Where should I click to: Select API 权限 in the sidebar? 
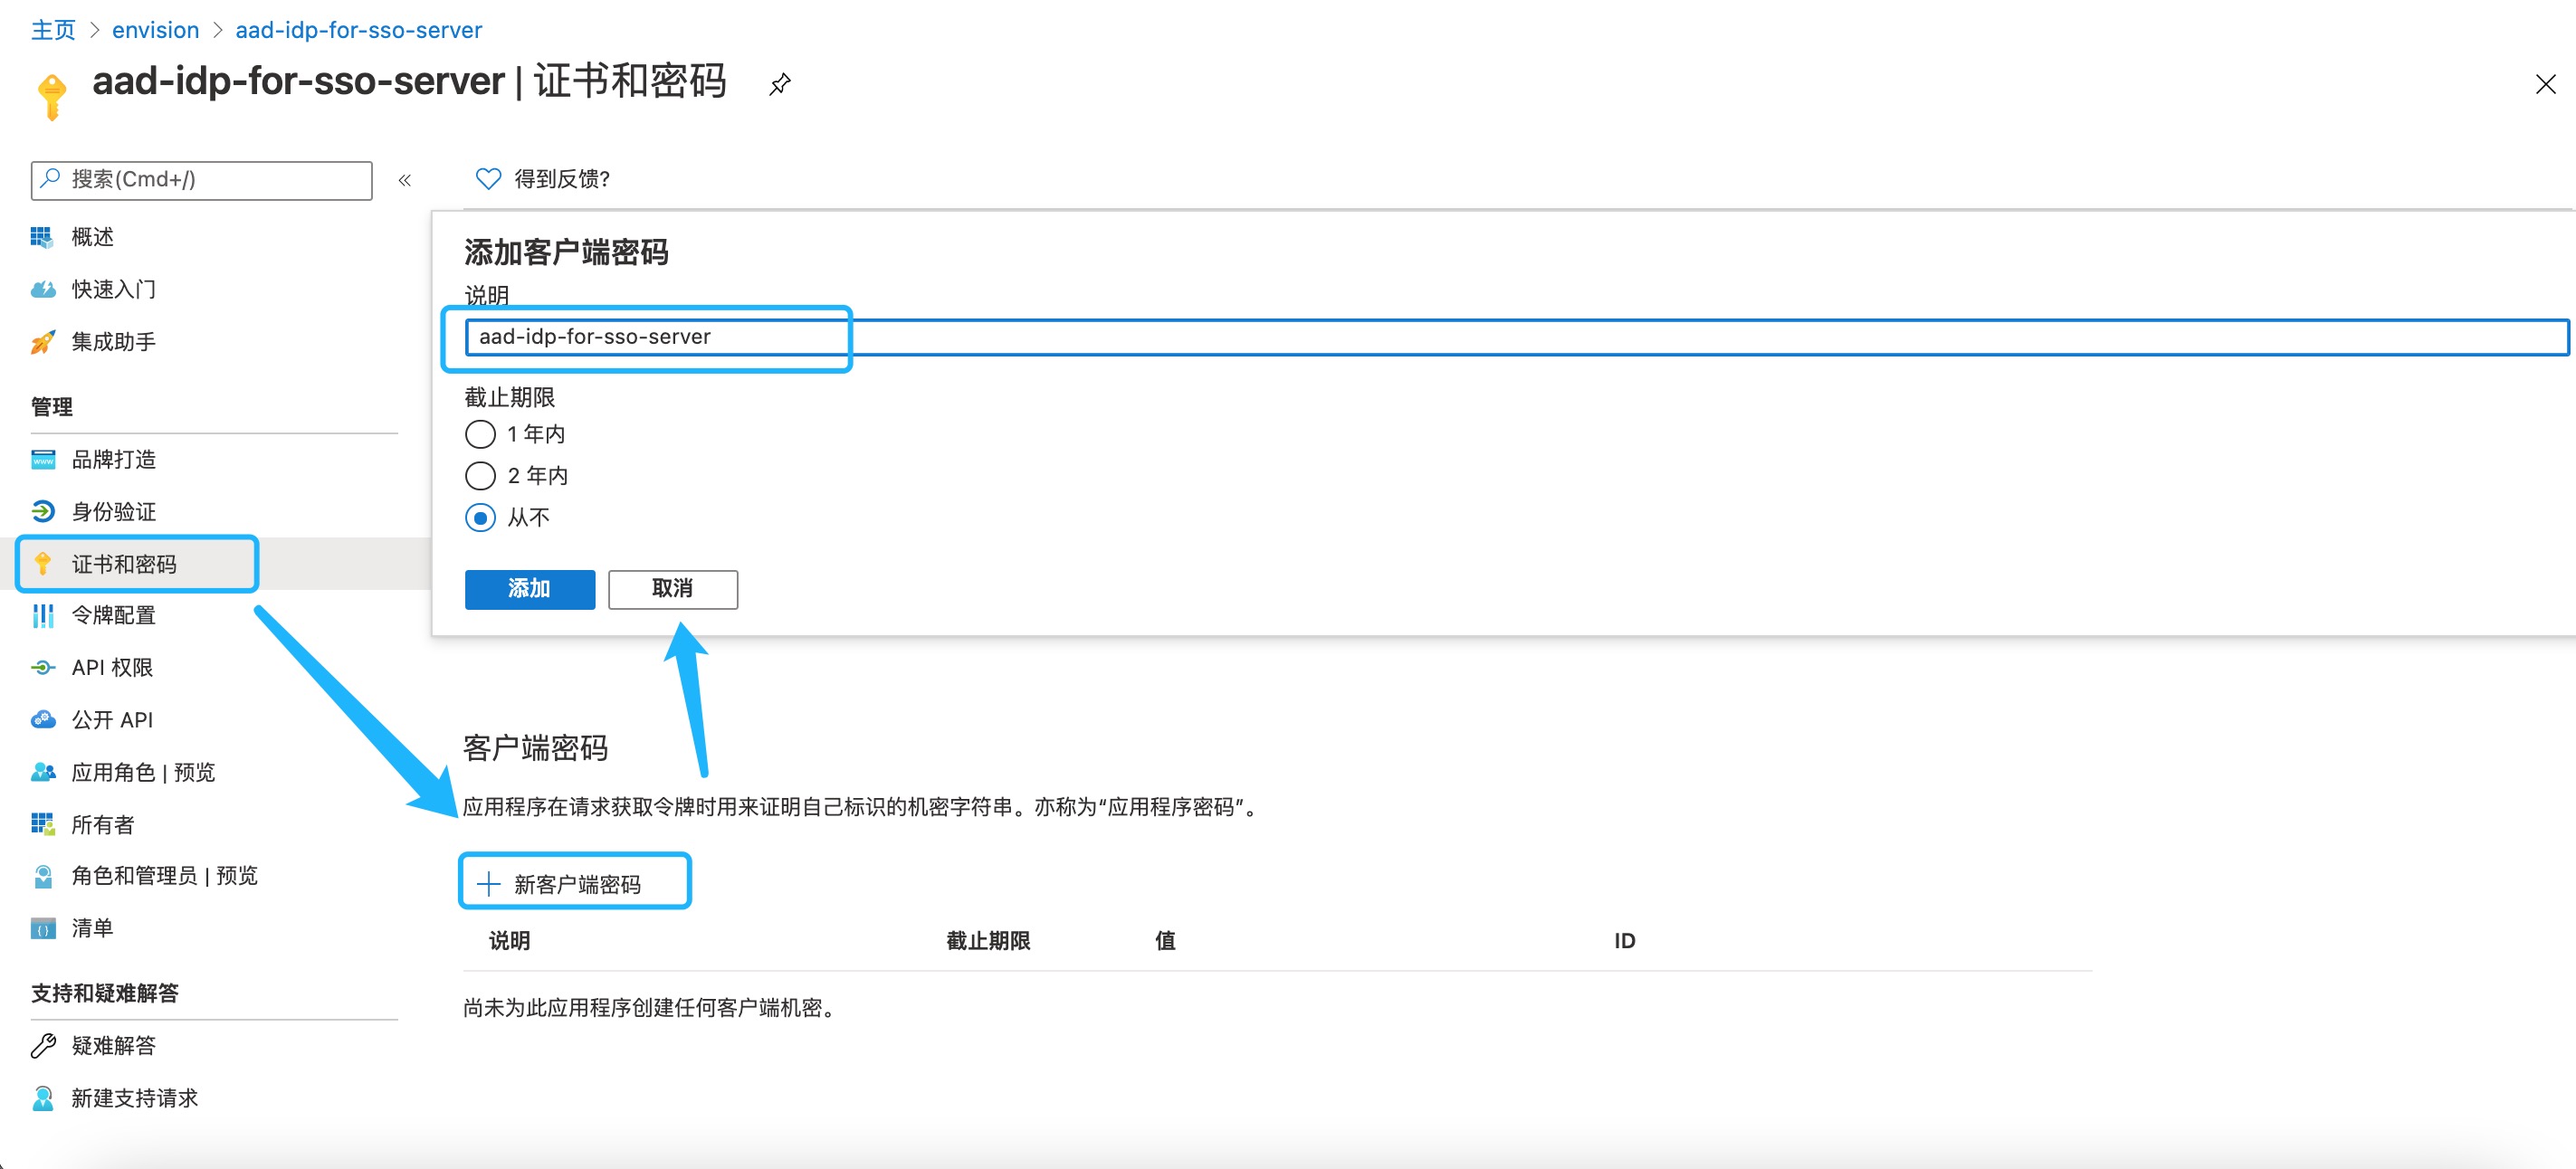pos(113,667)
